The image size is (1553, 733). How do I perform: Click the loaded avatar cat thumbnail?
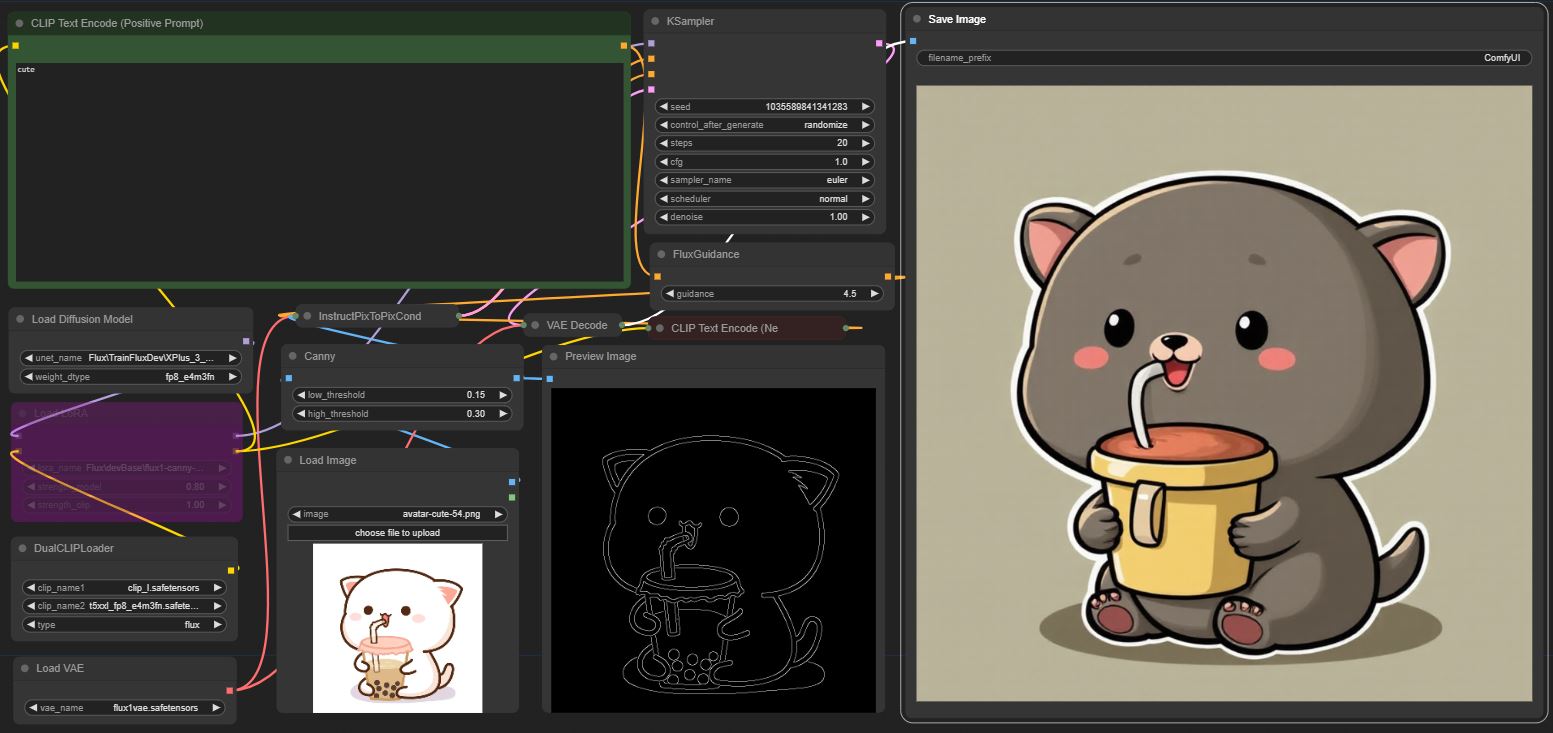(397, 628)
